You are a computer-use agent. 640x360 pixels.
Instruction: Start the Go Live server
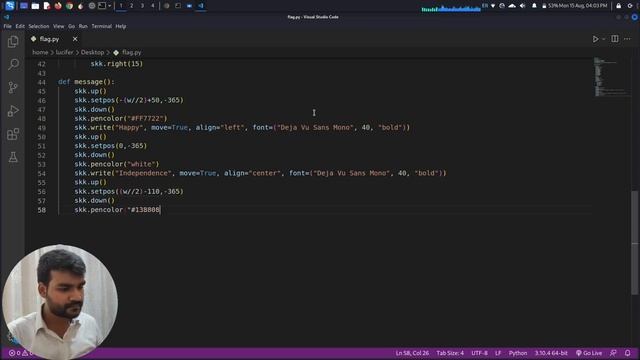click(589, 353)
